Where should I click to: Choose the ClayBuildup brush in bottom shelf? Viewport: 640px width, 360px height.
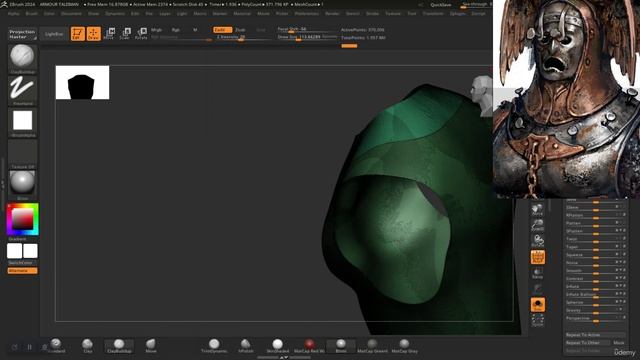[119, 345]
